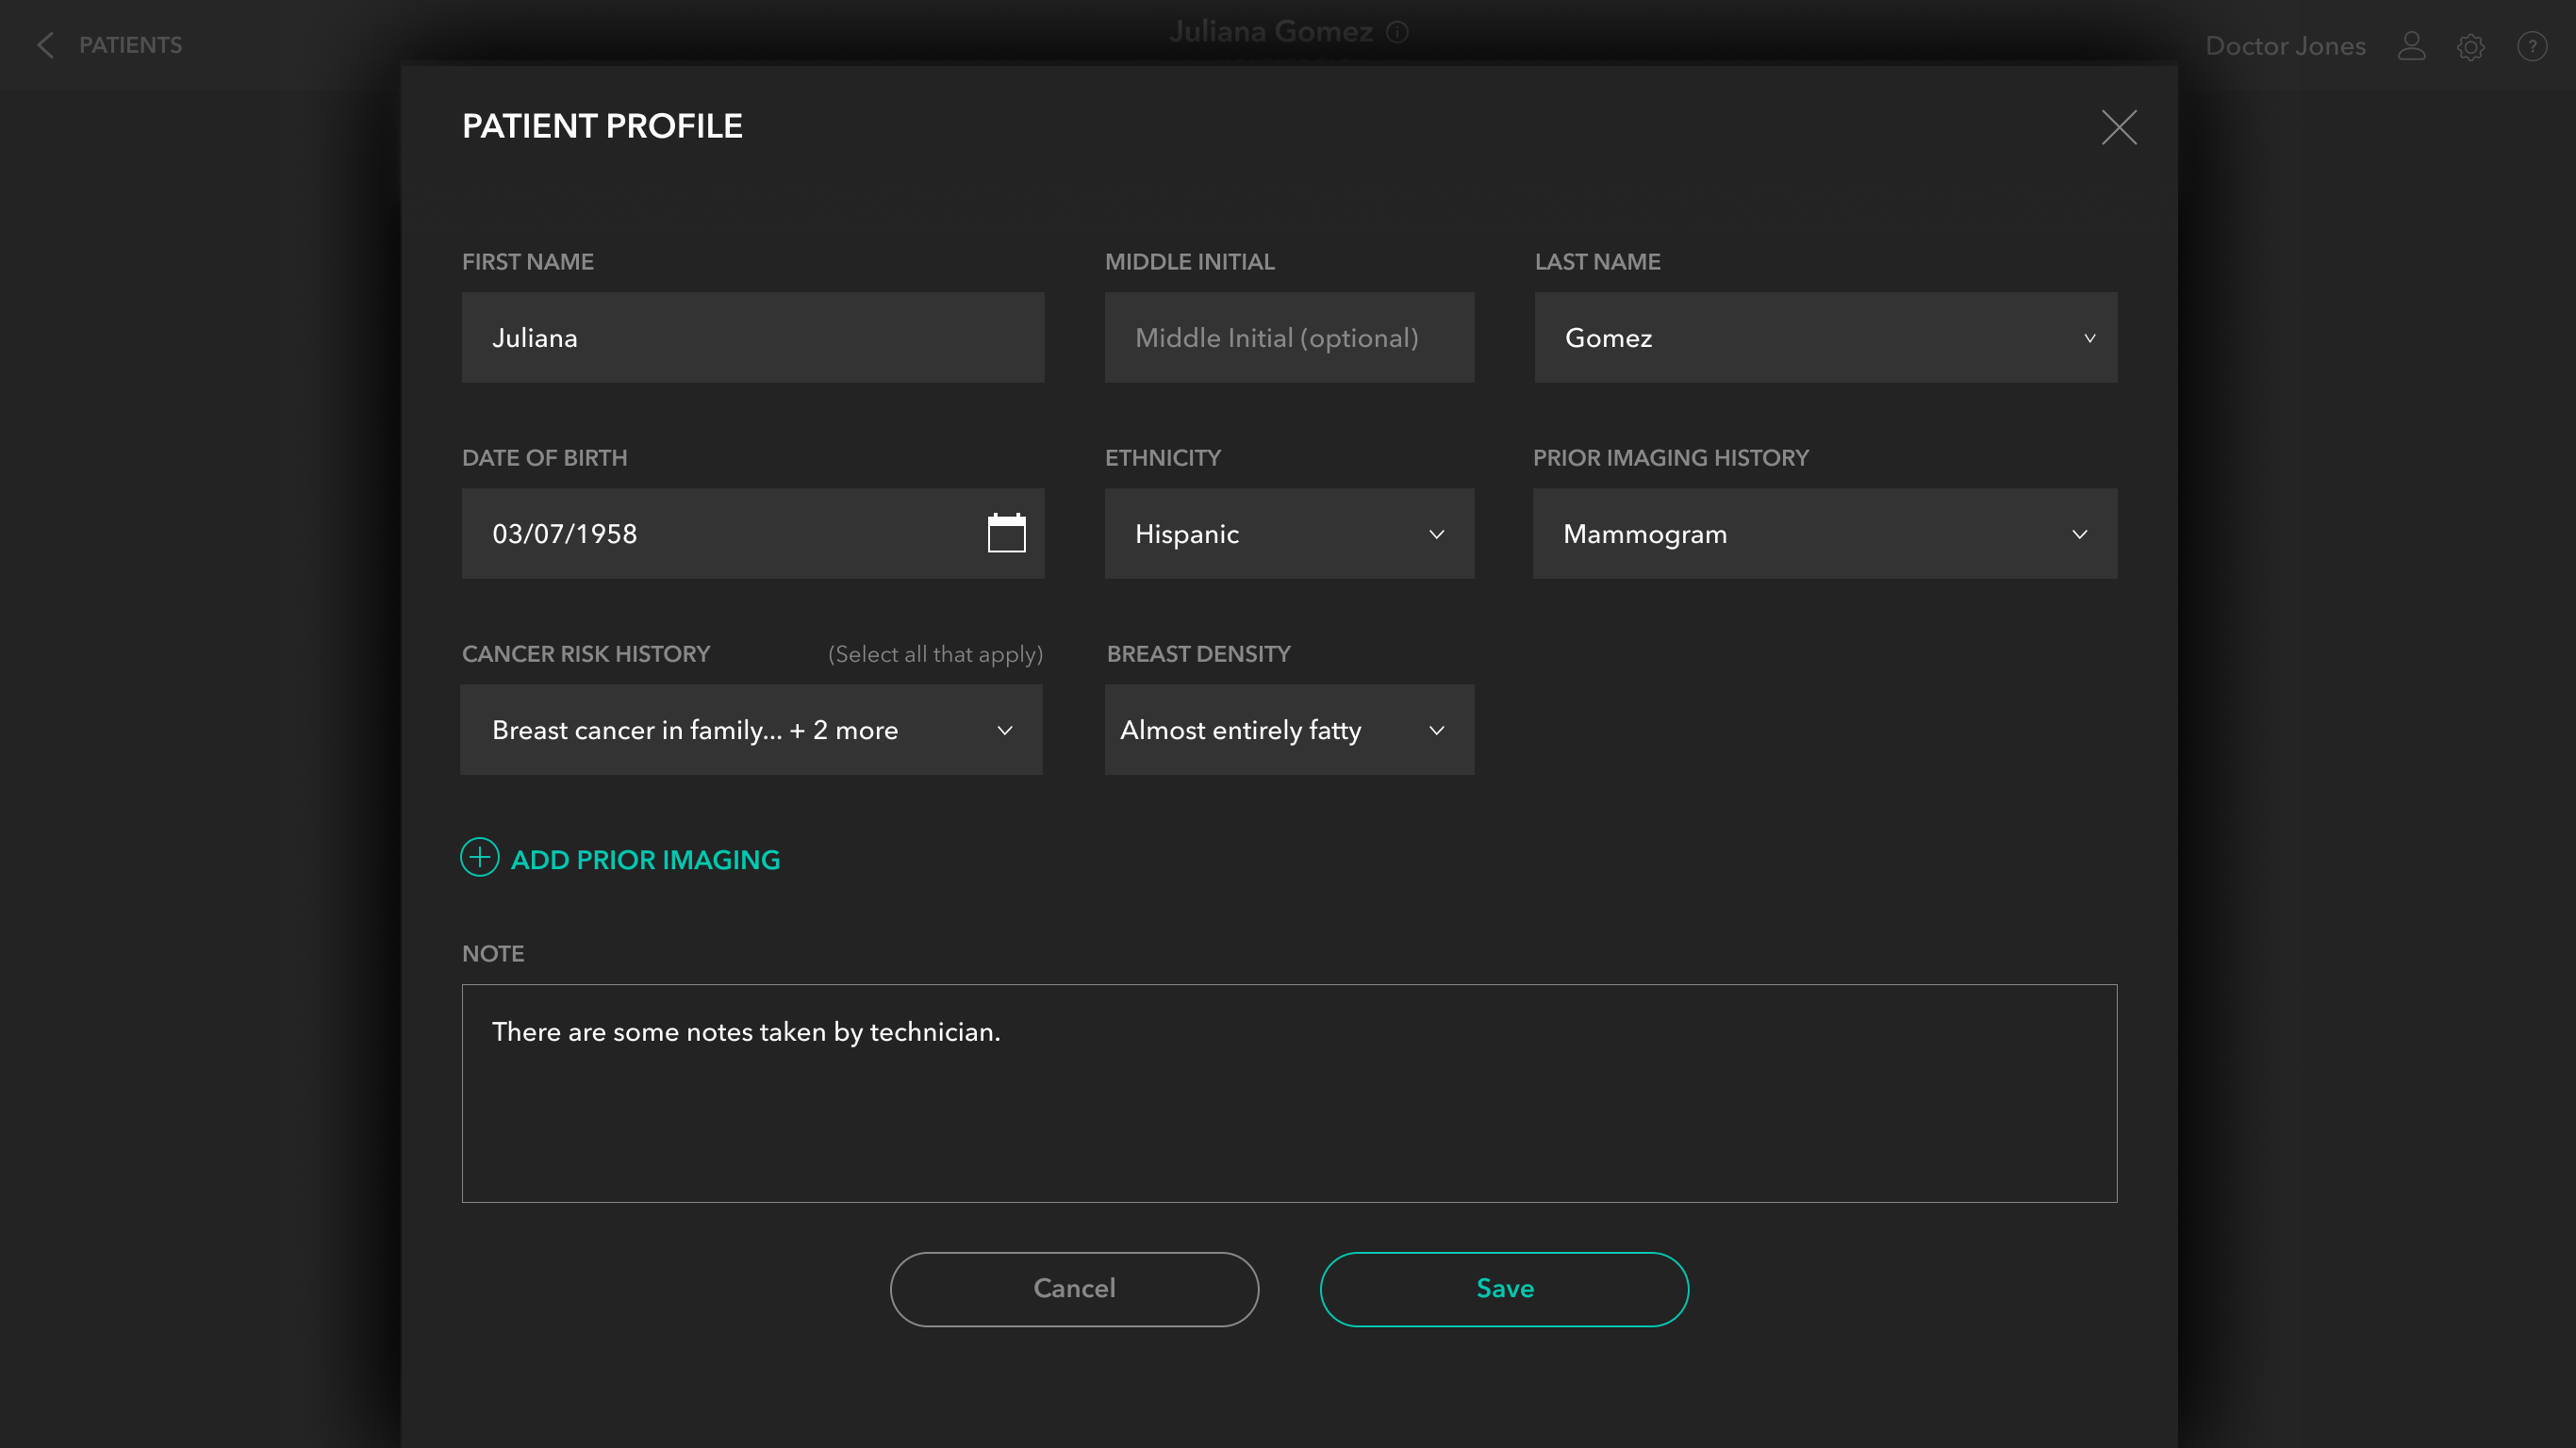Open the date of birth calendar picker
Image resolution: width=2576 pixels, height=1448 pixels.
coord(1006,533)
